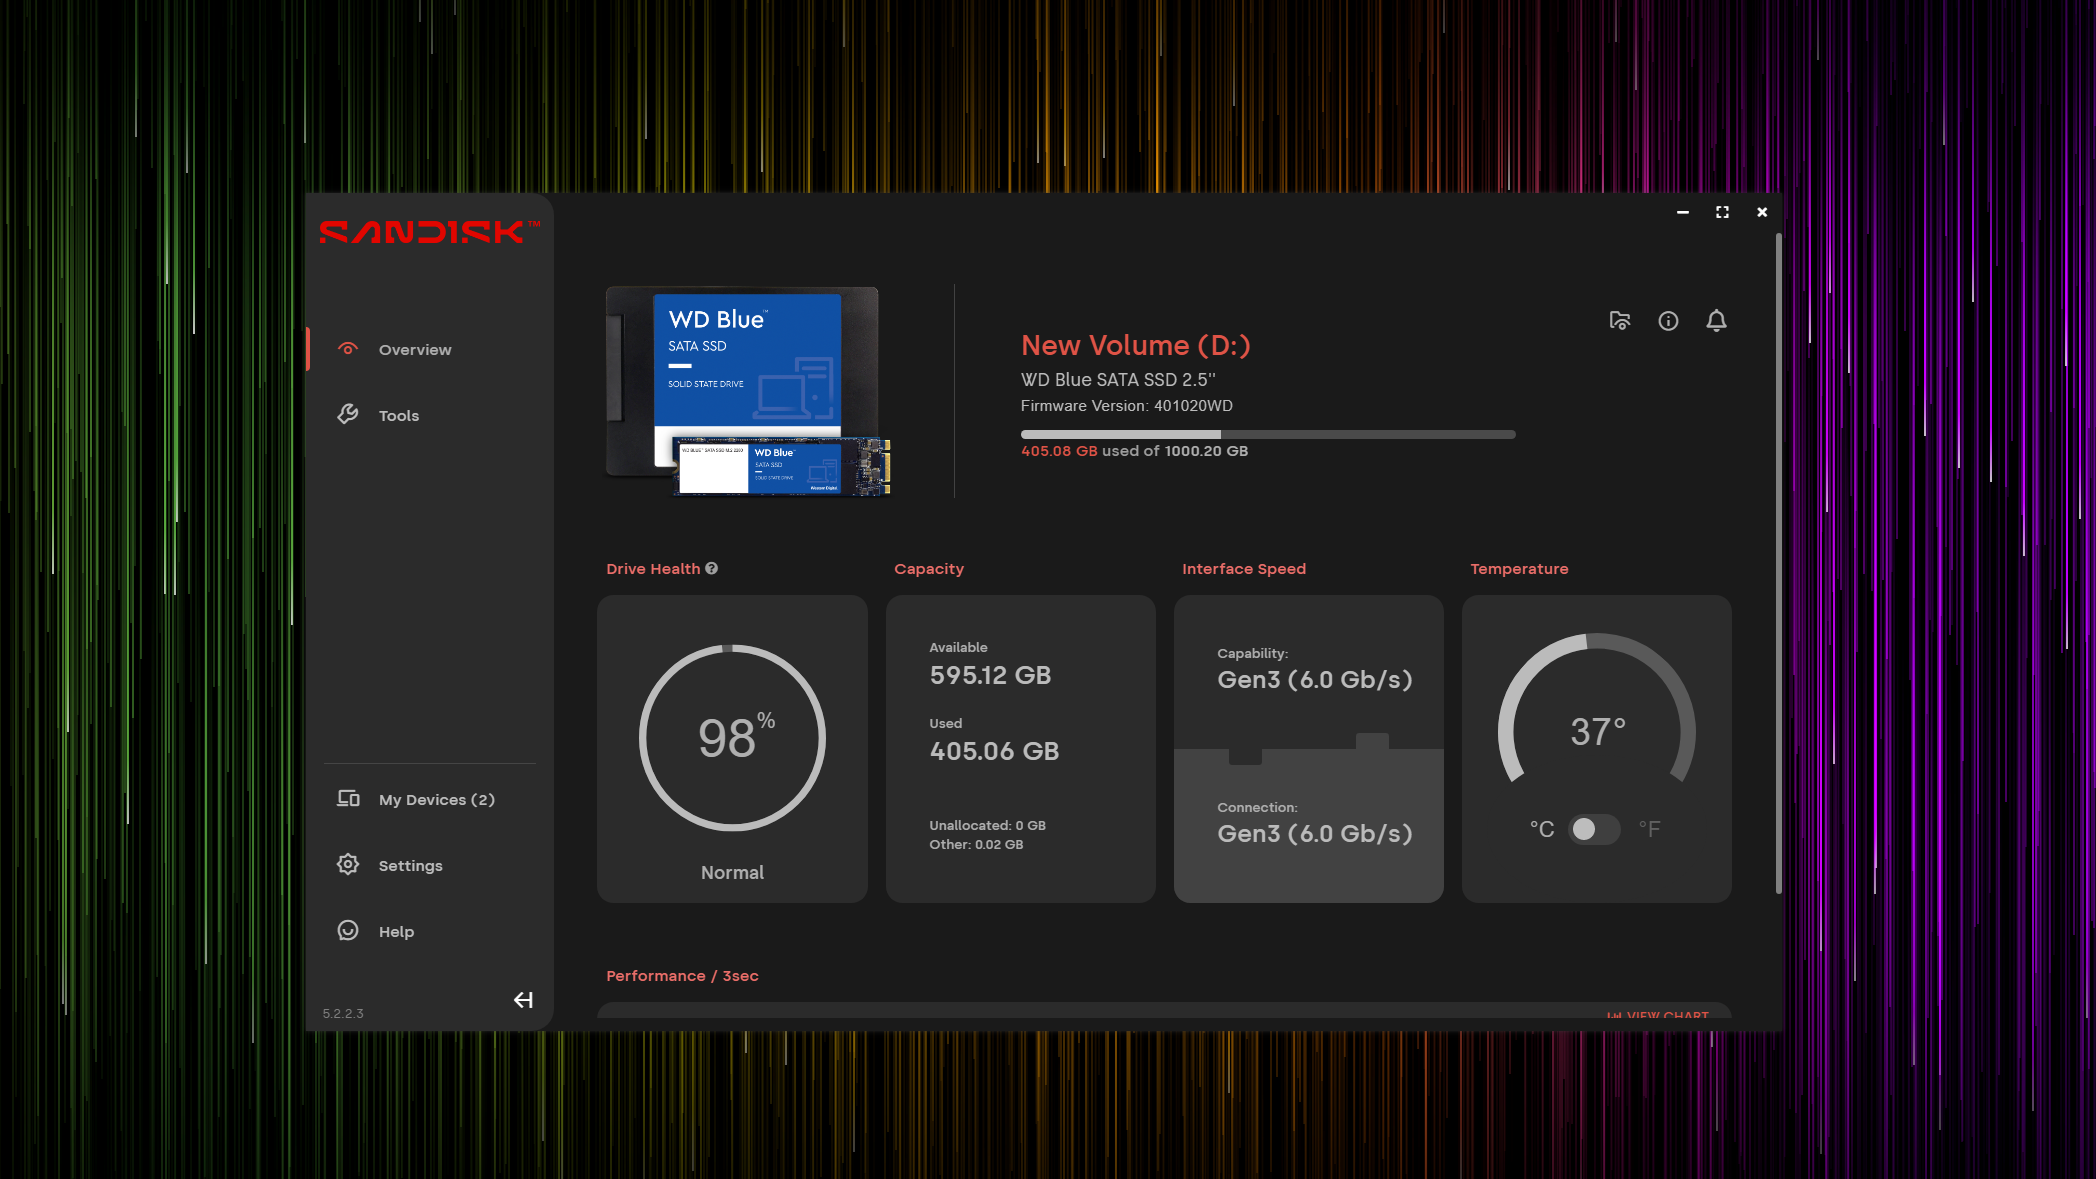Toggle temperature unit between °C and °F
This screenshot has width=2096, height=1179.
click(1594, 829)
